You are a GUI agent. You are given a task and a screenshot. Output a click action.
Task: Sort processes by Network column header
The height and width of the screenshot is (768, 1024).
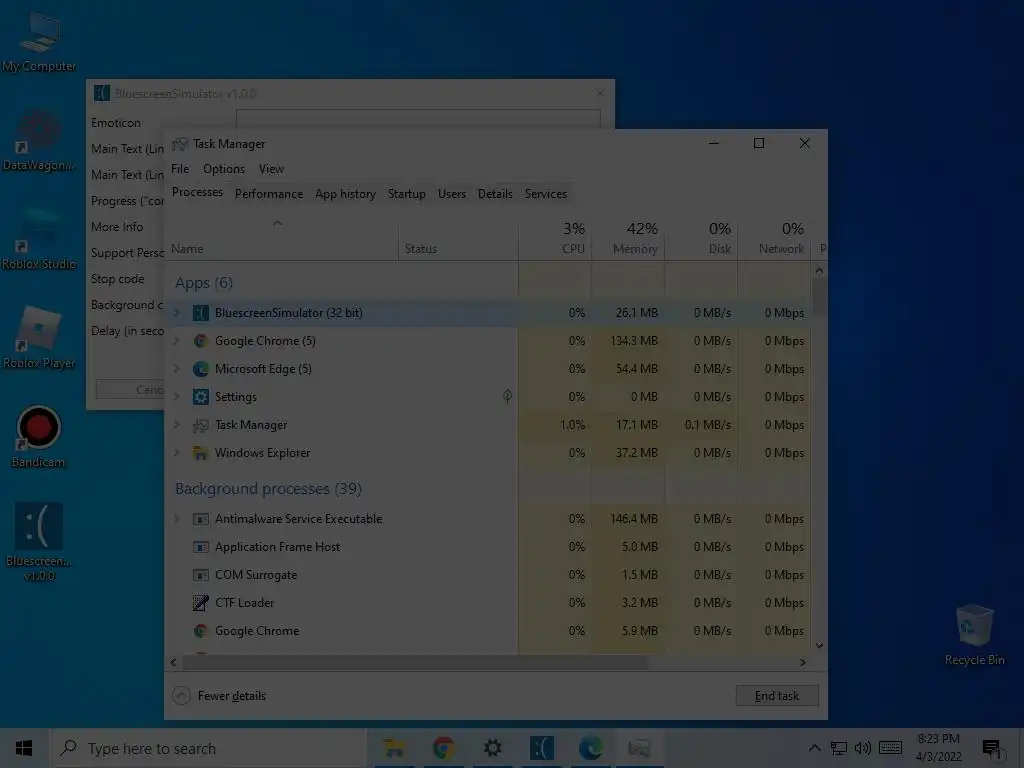click(775, 239)
